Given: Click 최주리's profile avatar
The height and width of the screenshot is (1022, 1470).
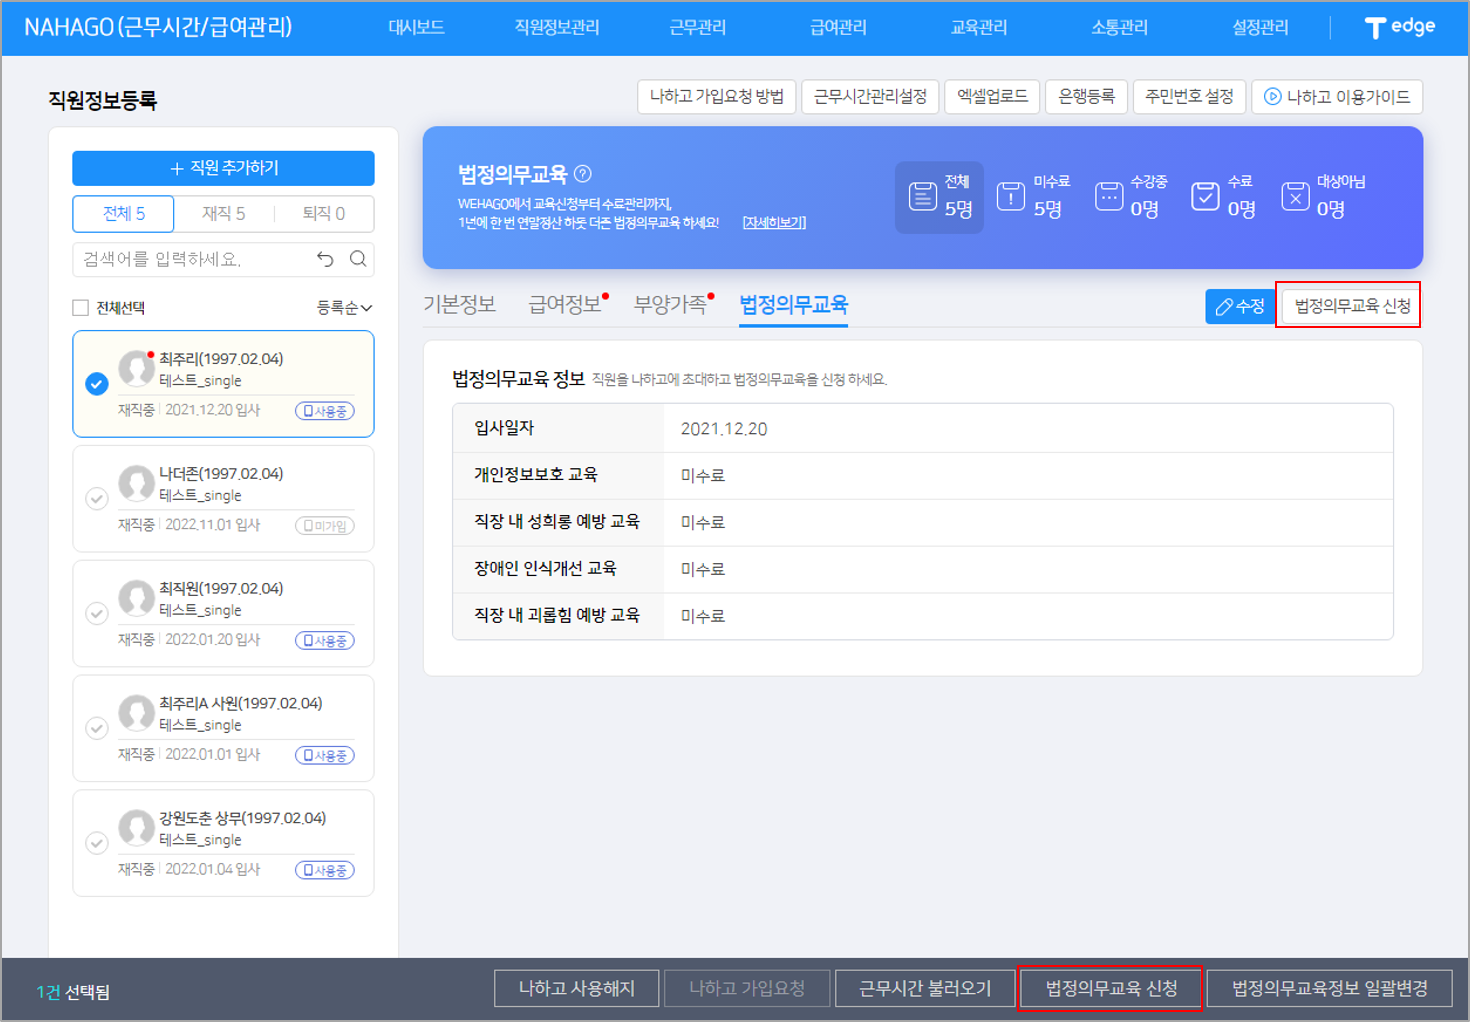Looking at the screenshot, I should [x=136, y=369].
